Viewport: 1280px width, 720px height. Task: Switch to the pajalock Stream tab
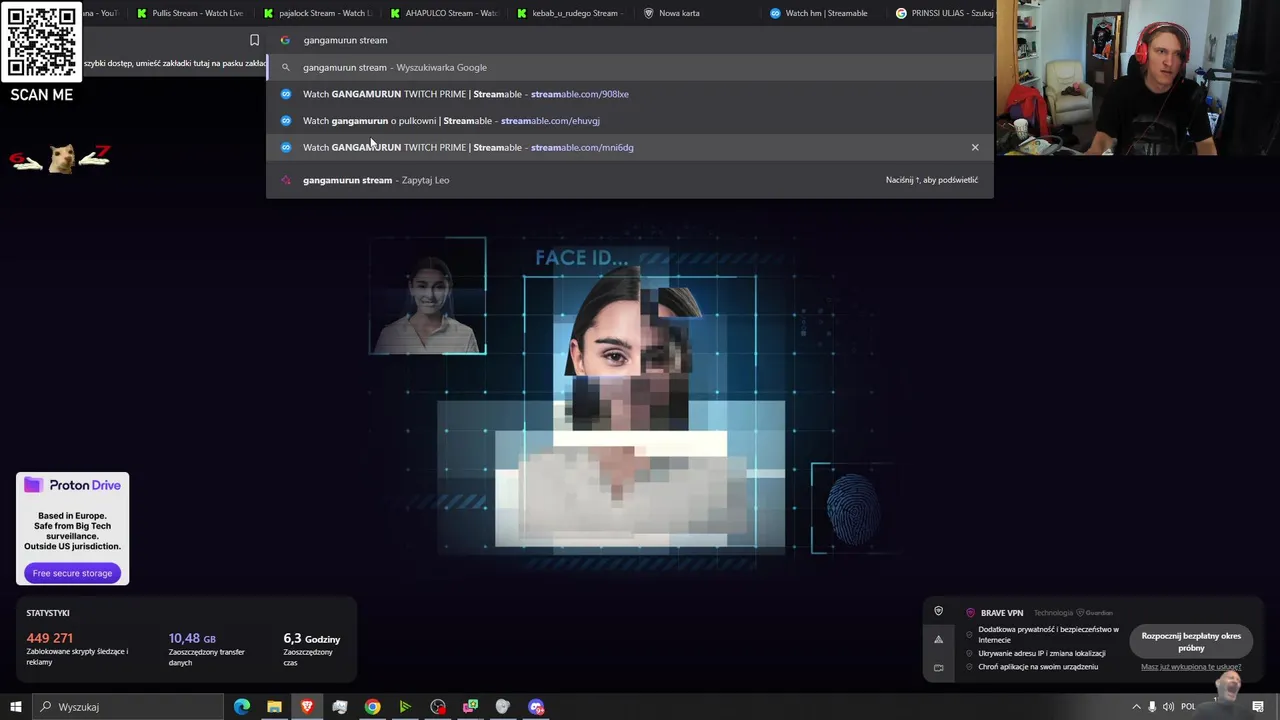pos(316,13)
